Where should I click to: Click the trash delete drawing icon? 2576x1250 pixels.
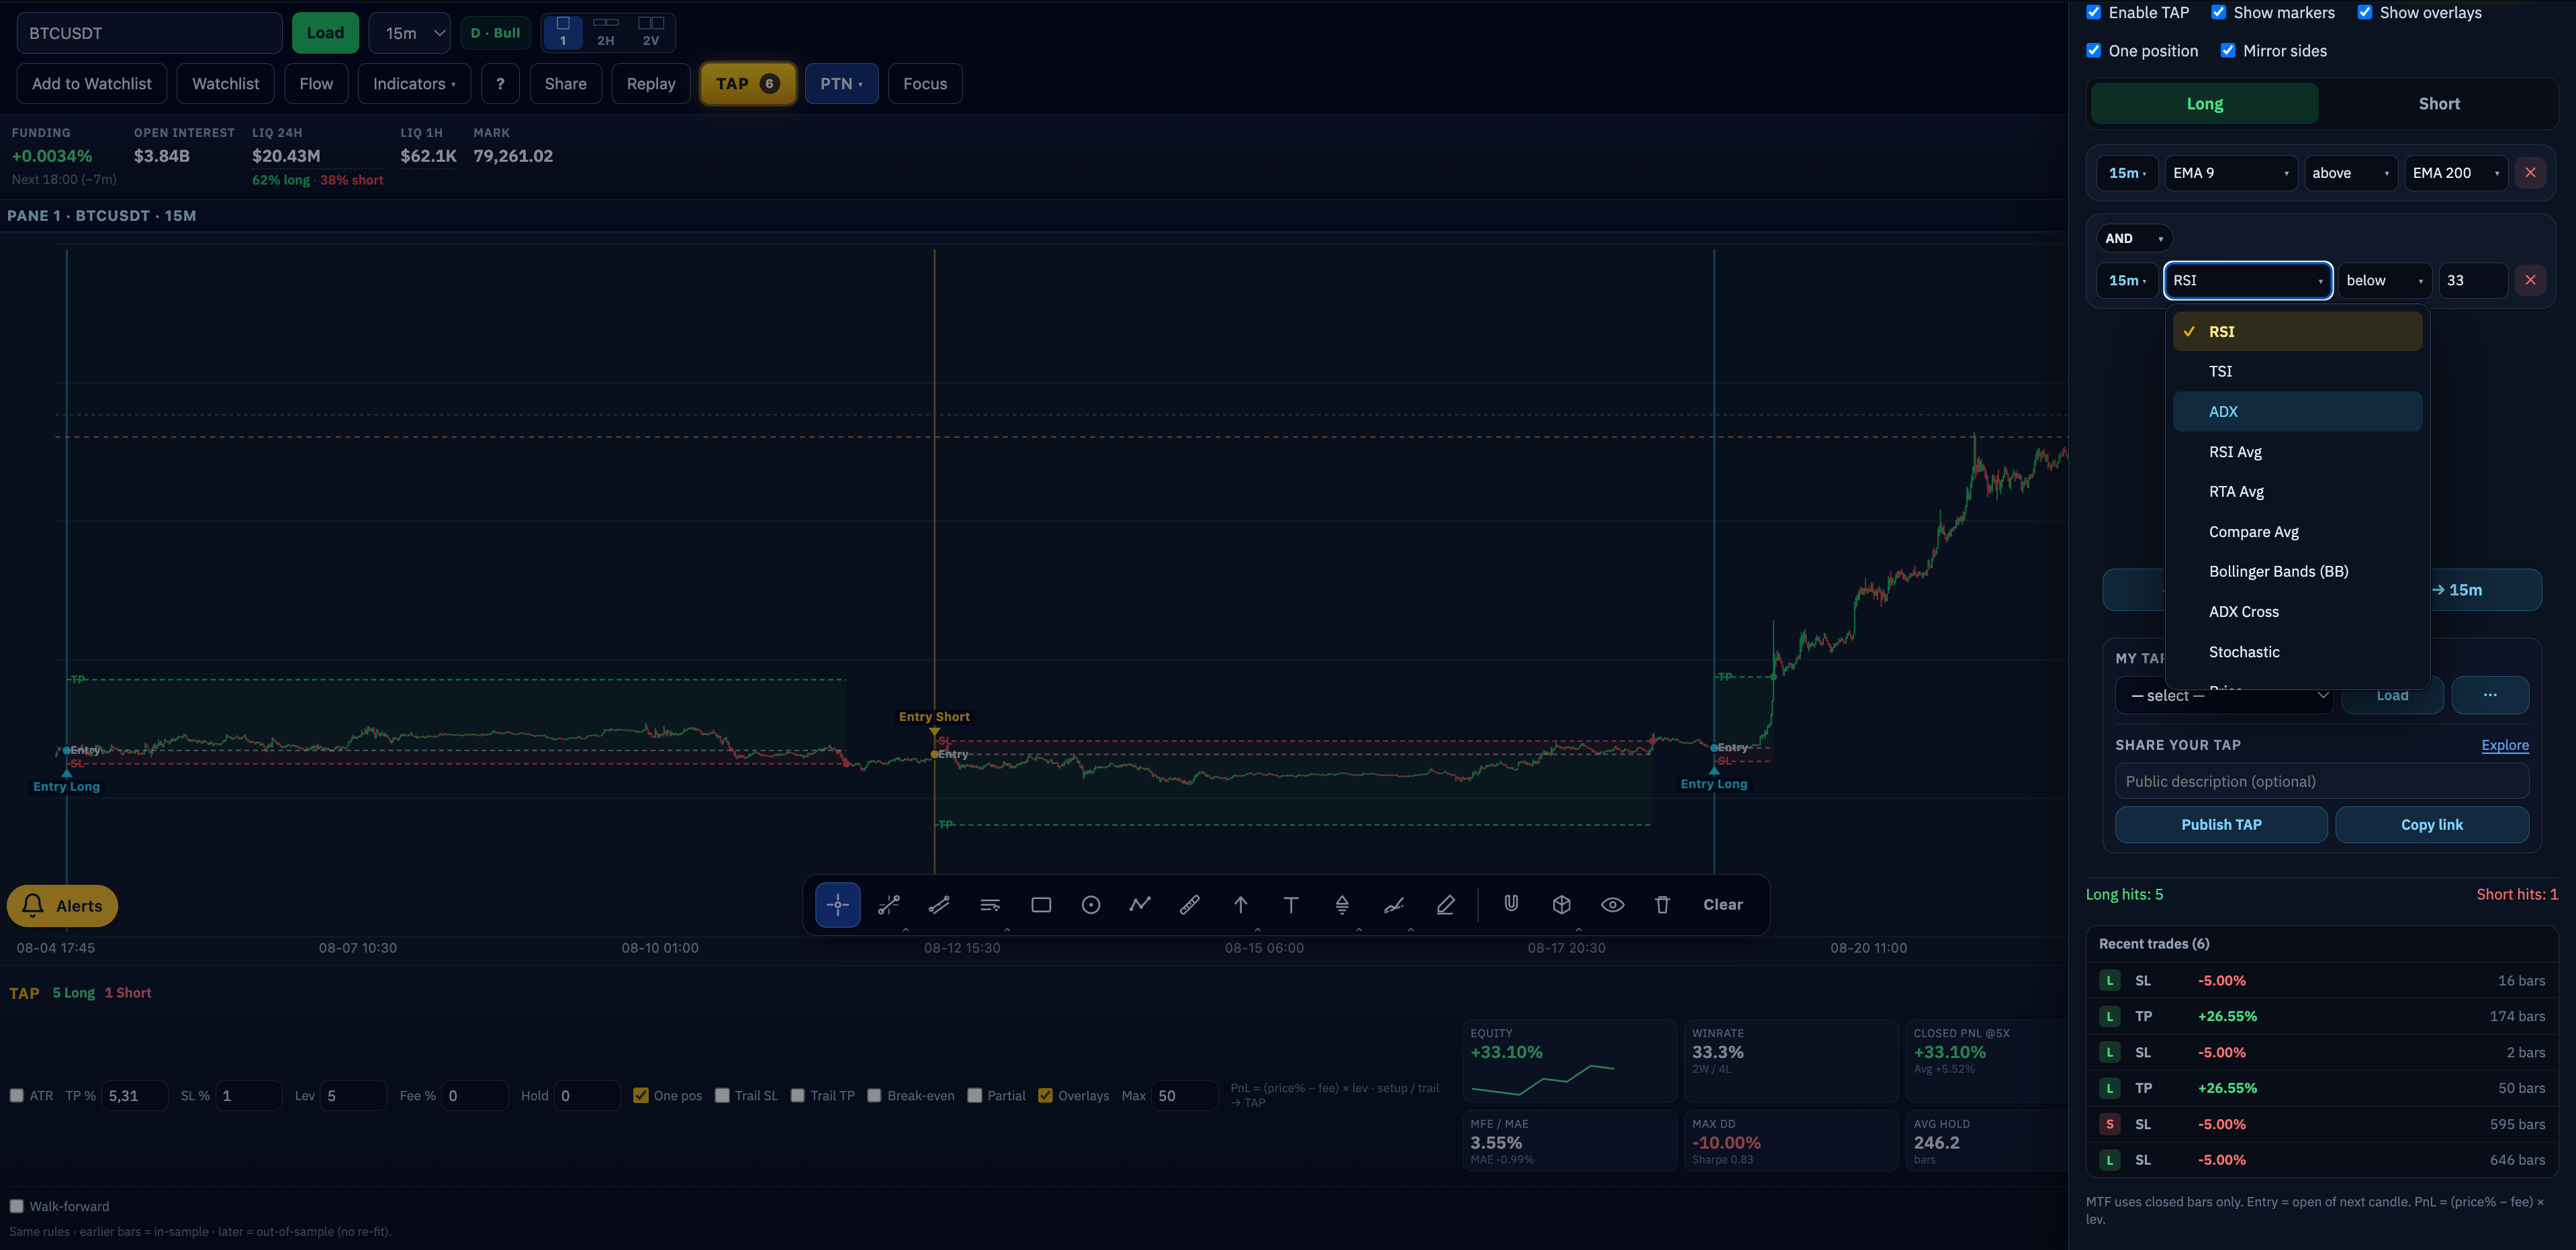(x=1662, y=904)
